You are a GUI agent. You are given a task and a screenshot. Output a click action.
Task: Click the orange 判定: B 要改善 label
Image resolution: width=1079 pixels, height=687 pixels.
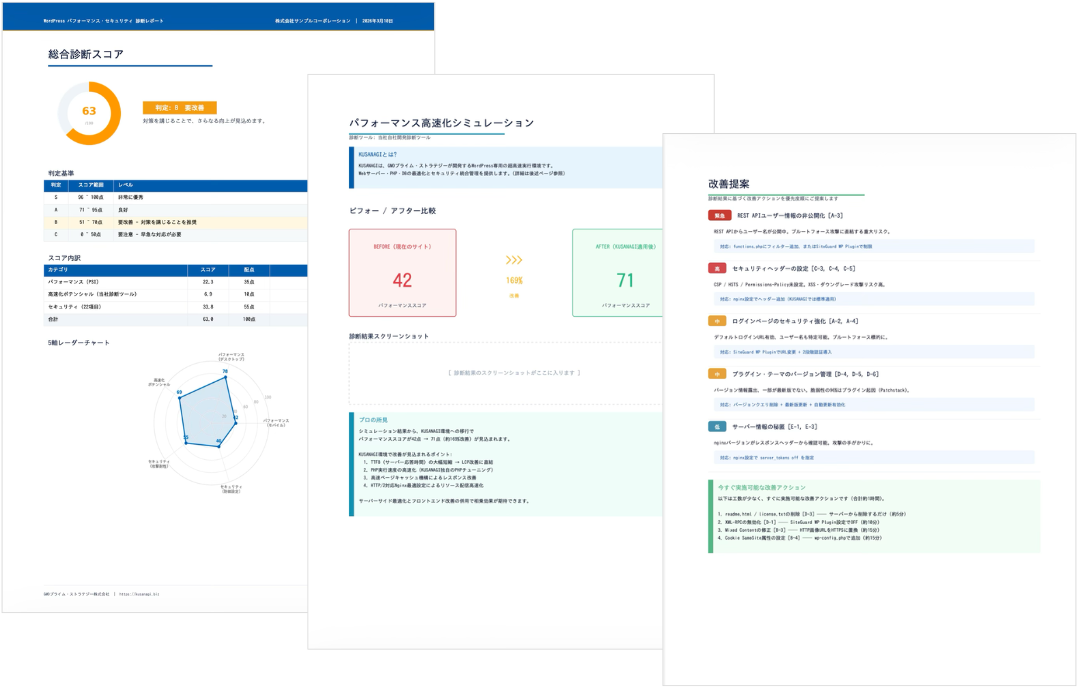(x=180, y=108)
